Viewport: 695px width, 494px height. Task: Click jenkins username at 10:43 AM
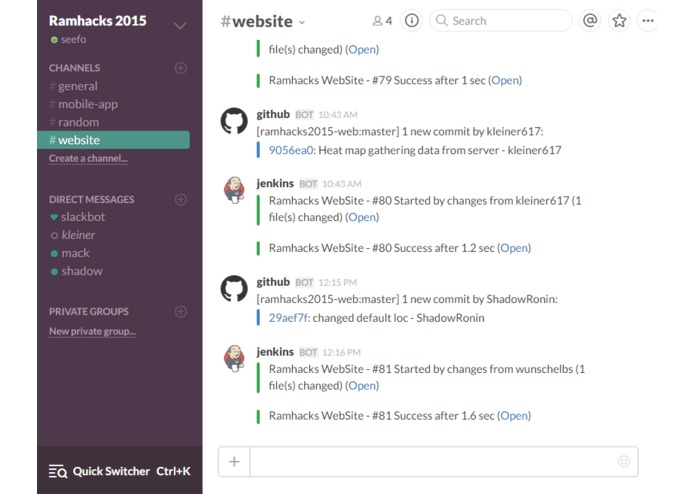point(275,183)
